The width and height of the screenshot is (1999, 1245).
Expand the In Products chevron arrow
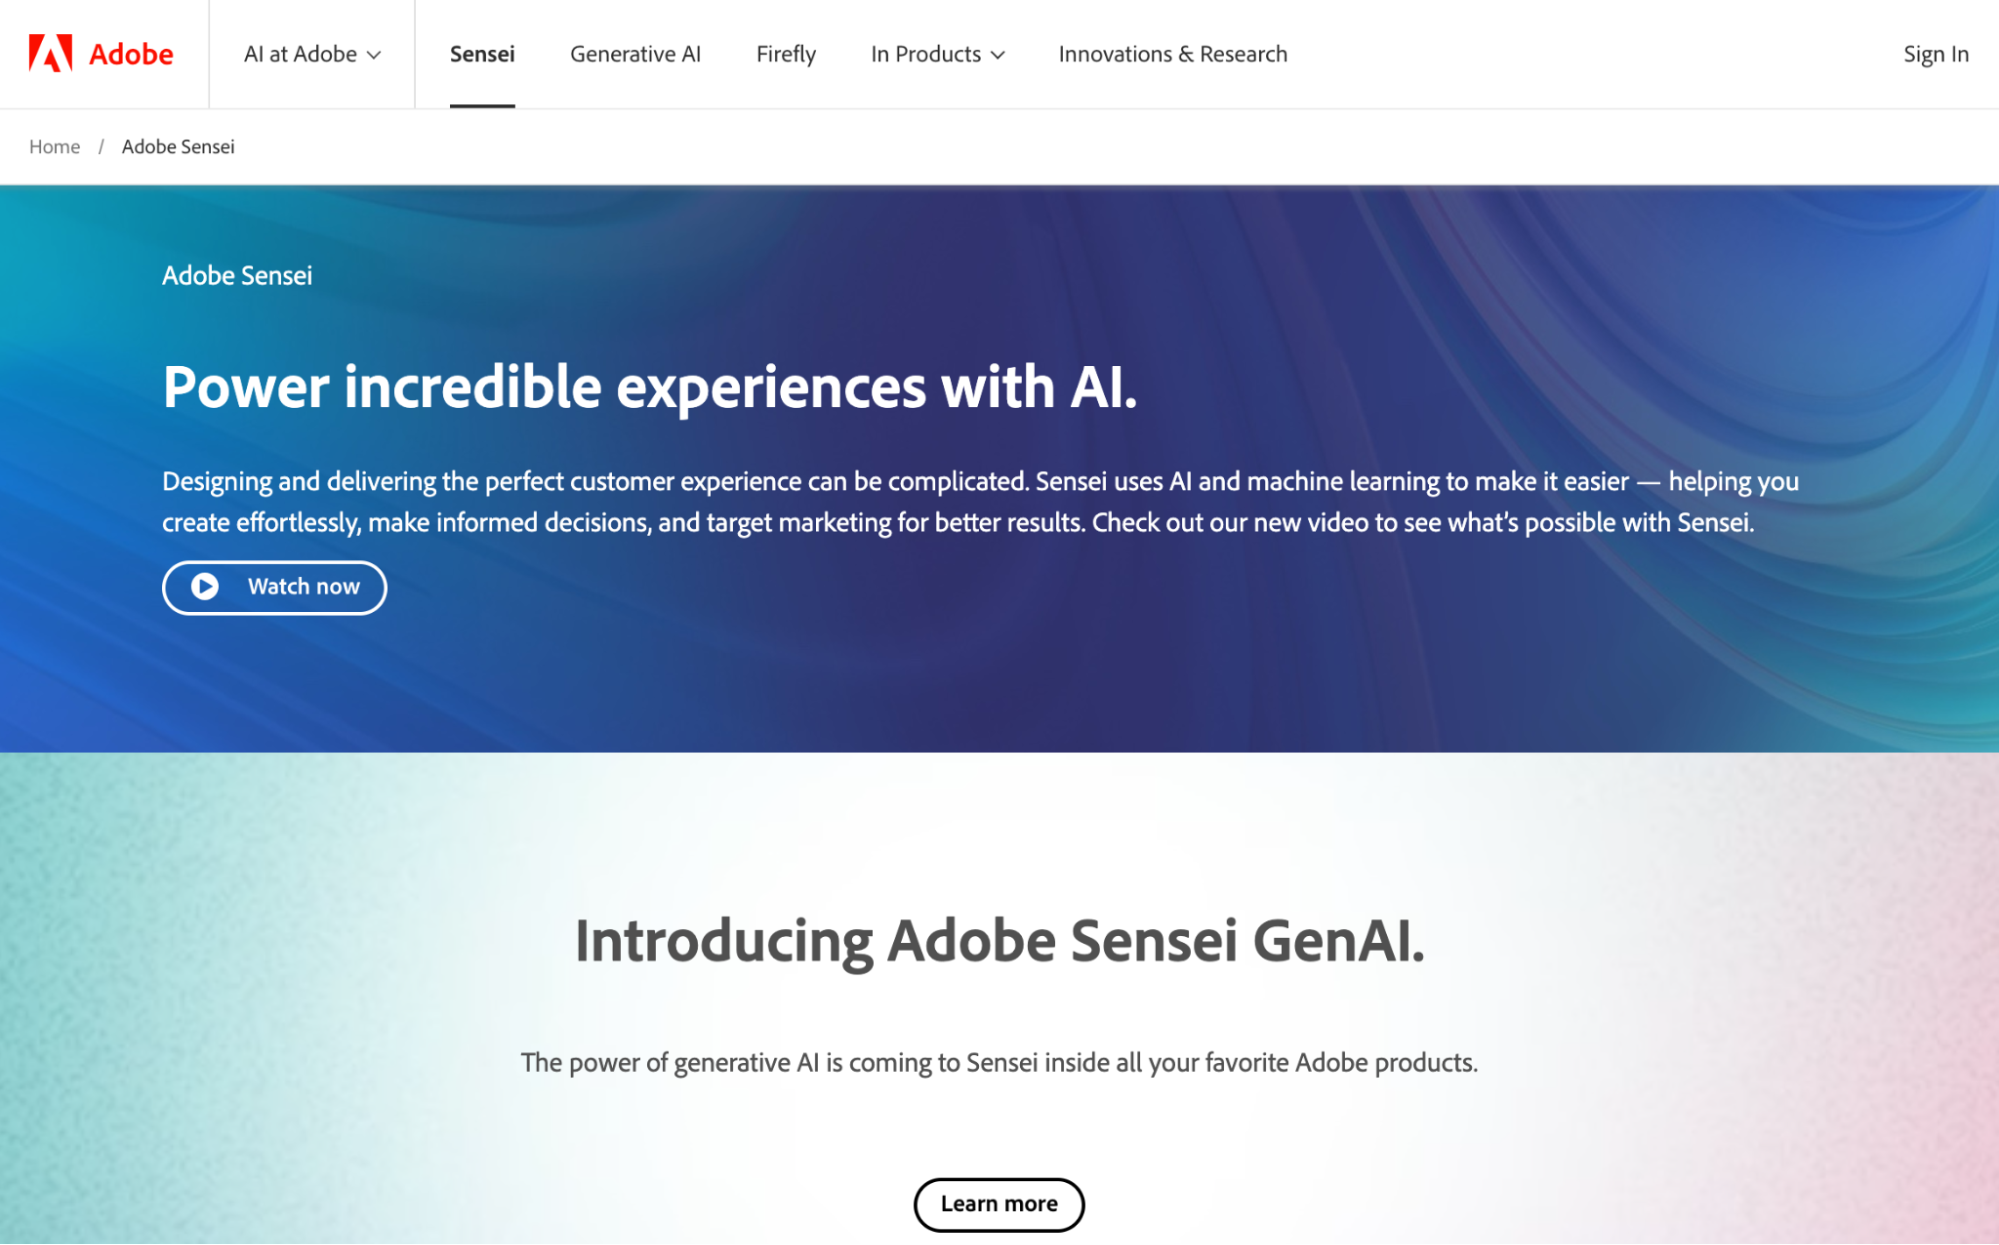pos(998,55)
